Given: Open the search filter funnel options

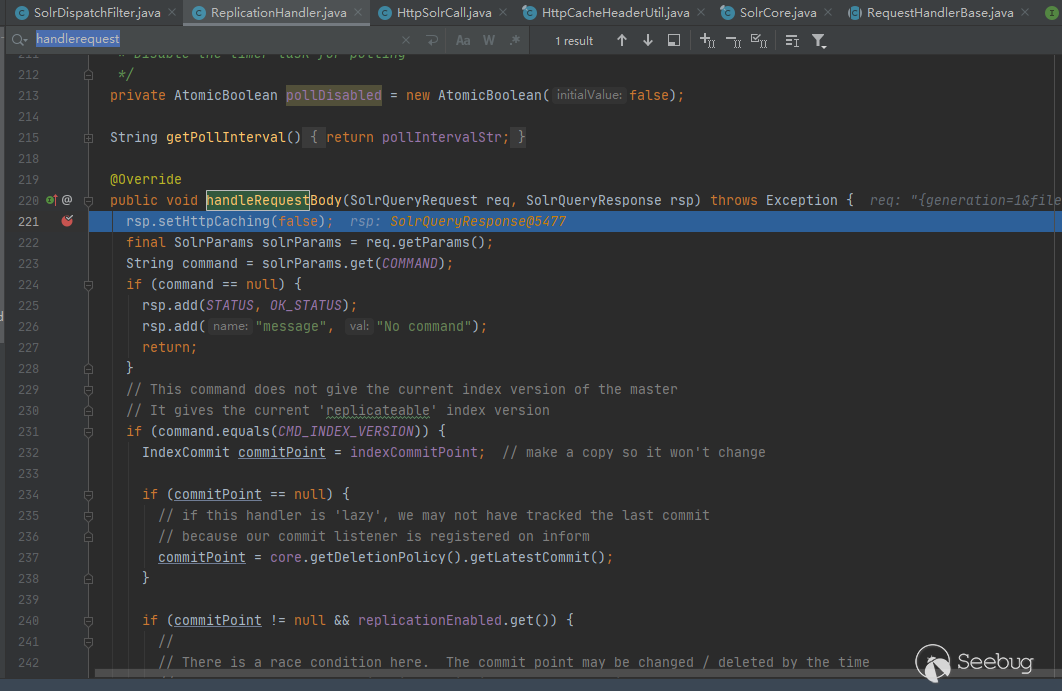Looking at the screenshot, I should [x=819, y=41].
